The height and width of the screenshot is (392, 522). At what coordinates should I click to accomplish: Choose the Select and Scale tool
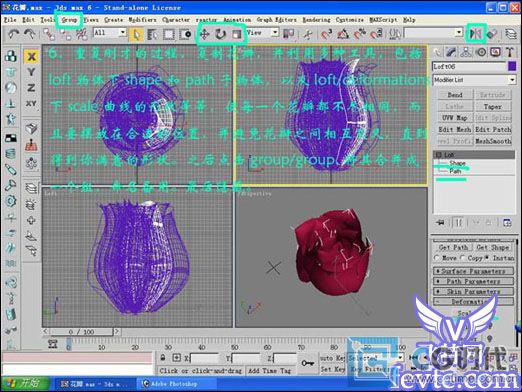click(x=237, y=34)
